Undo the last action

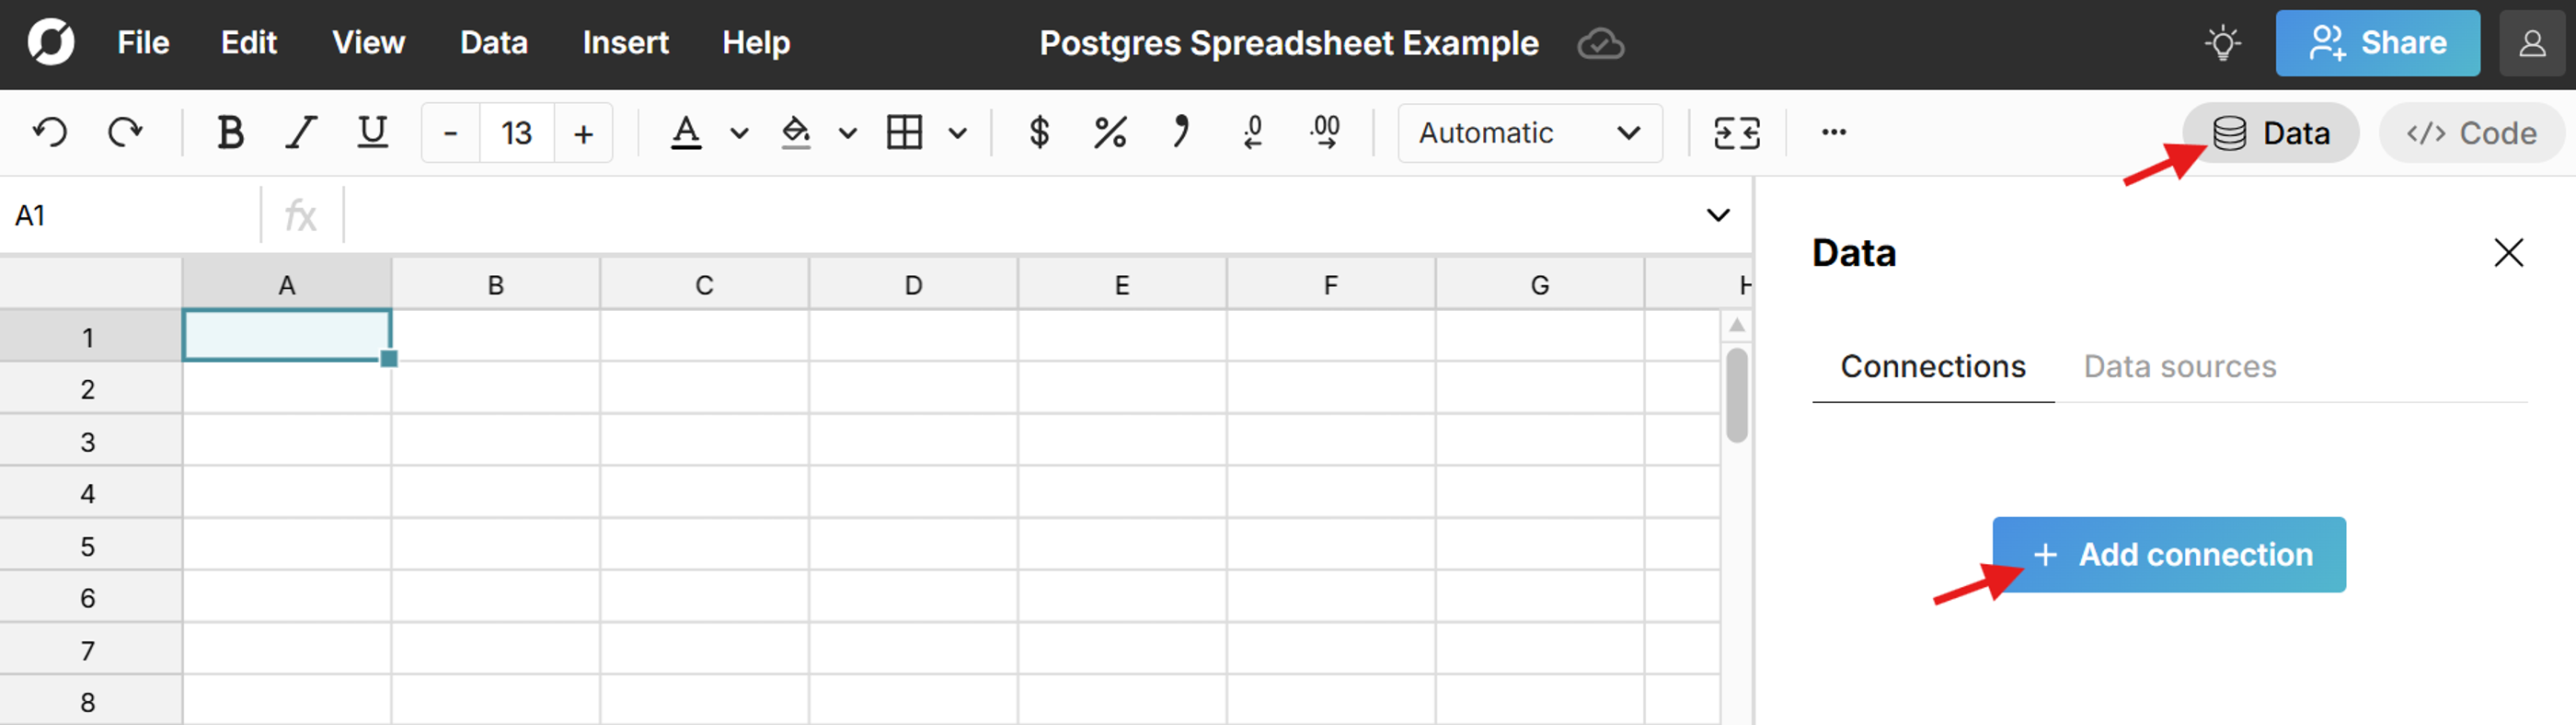pyautogui.click(x=50, y=131)
